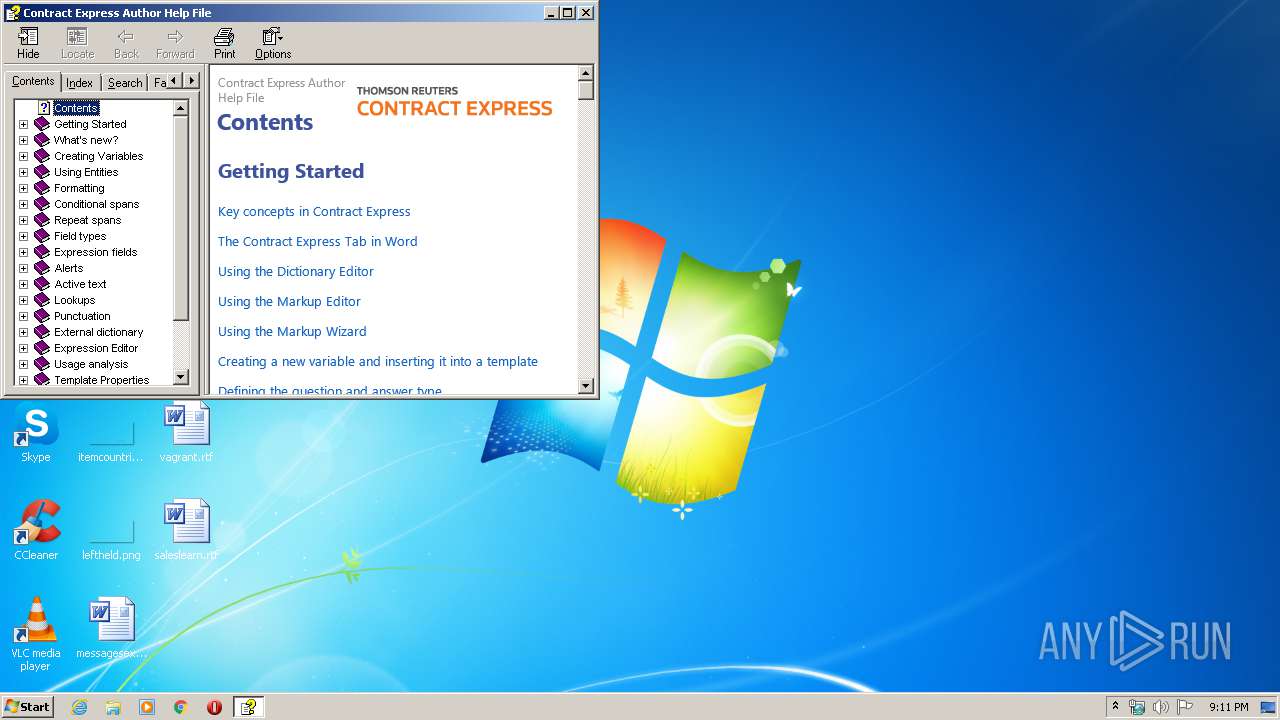Expand the Expression fields tree node
This screenshot has height=720, width=1280.
click(x=24, y=252)
